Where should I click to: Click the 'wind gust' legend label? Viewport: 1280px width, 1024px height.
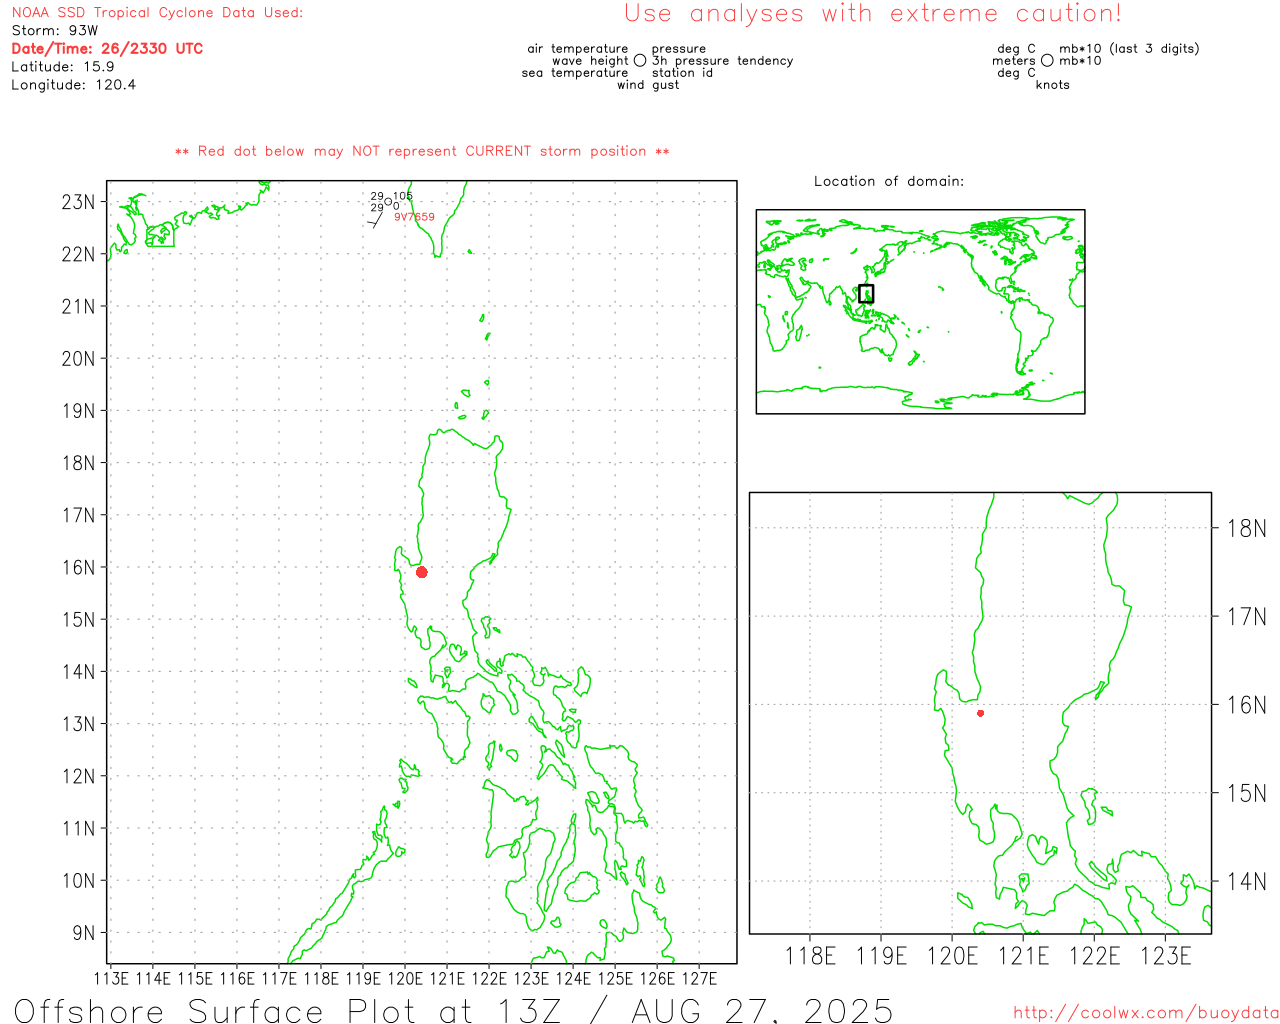(648, 85)
